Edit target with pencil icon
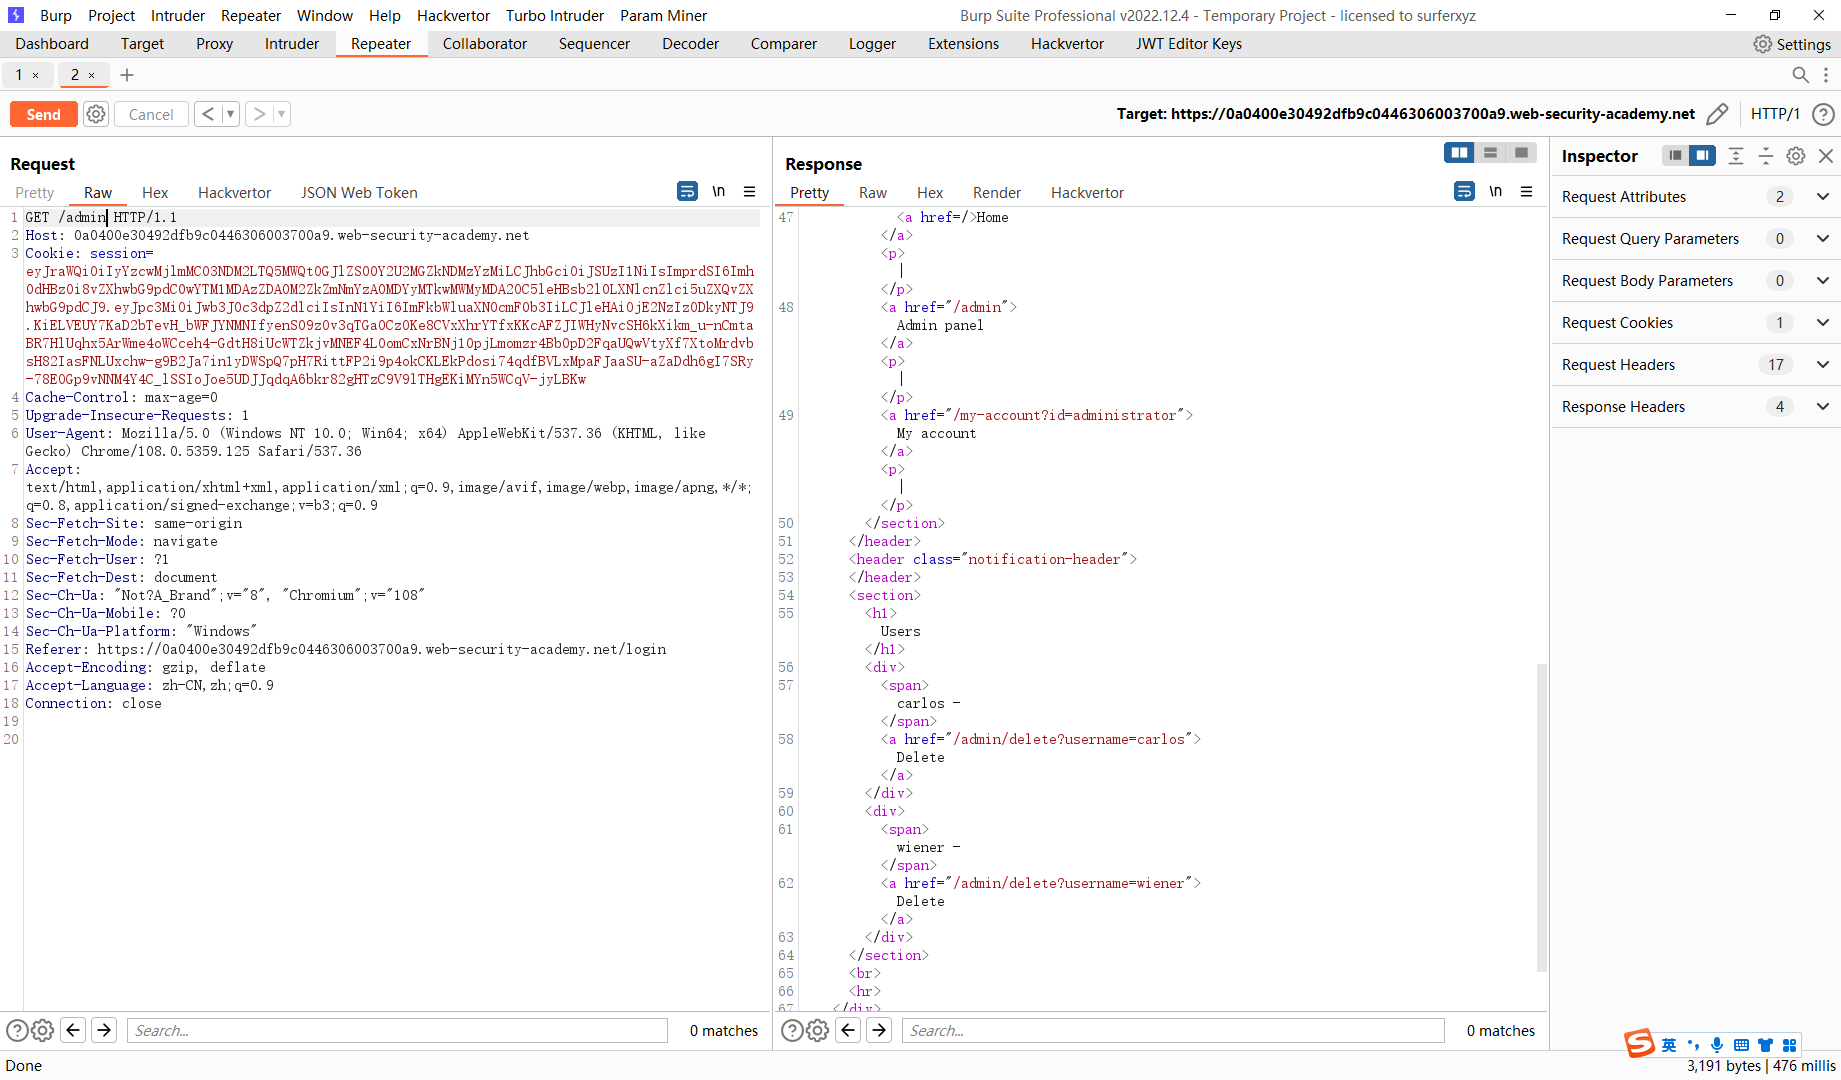This screenshot has height=1080, width=1841. tap(1716, 114)
